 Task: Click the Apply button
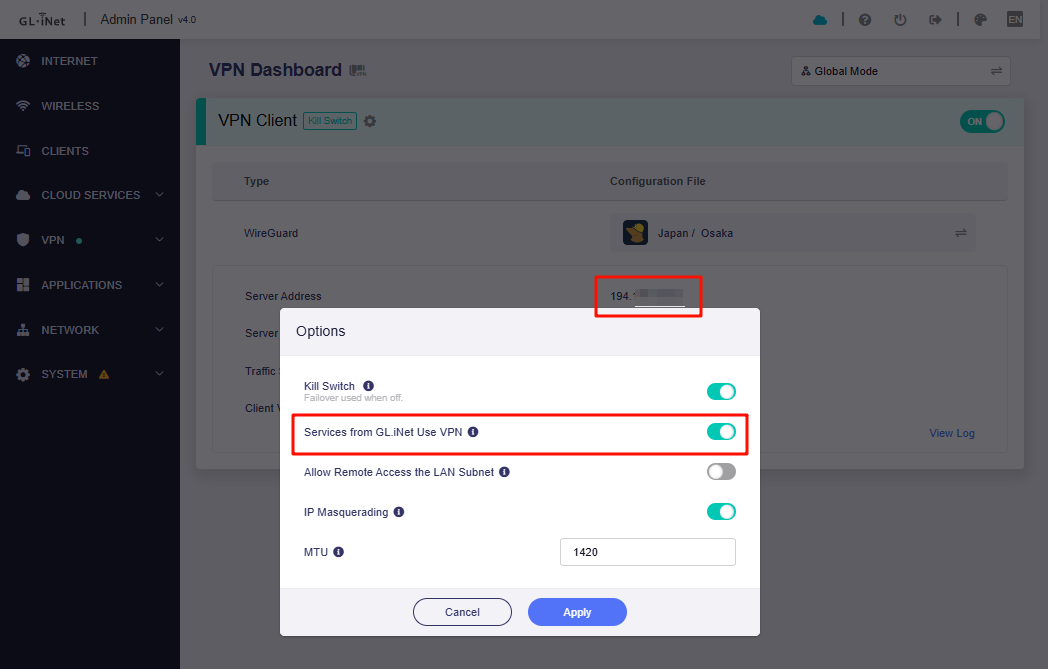[x=577, y=612]
